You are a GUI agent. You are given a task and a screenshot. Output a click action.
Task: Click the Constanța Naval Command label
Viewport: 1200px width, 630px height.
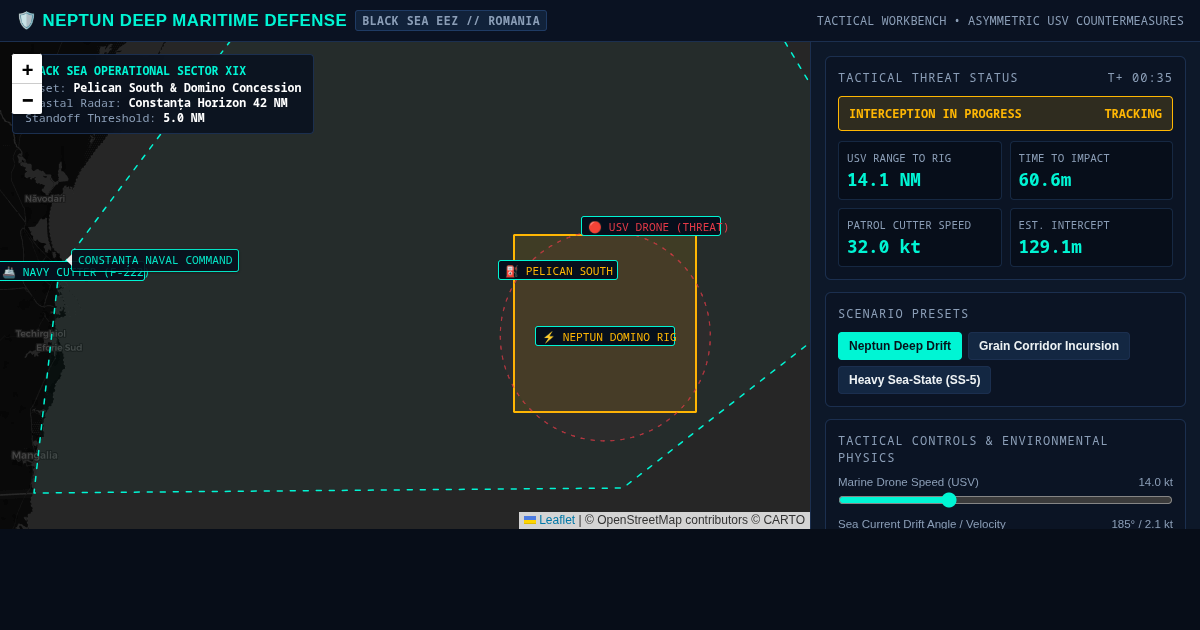(155, 260)
